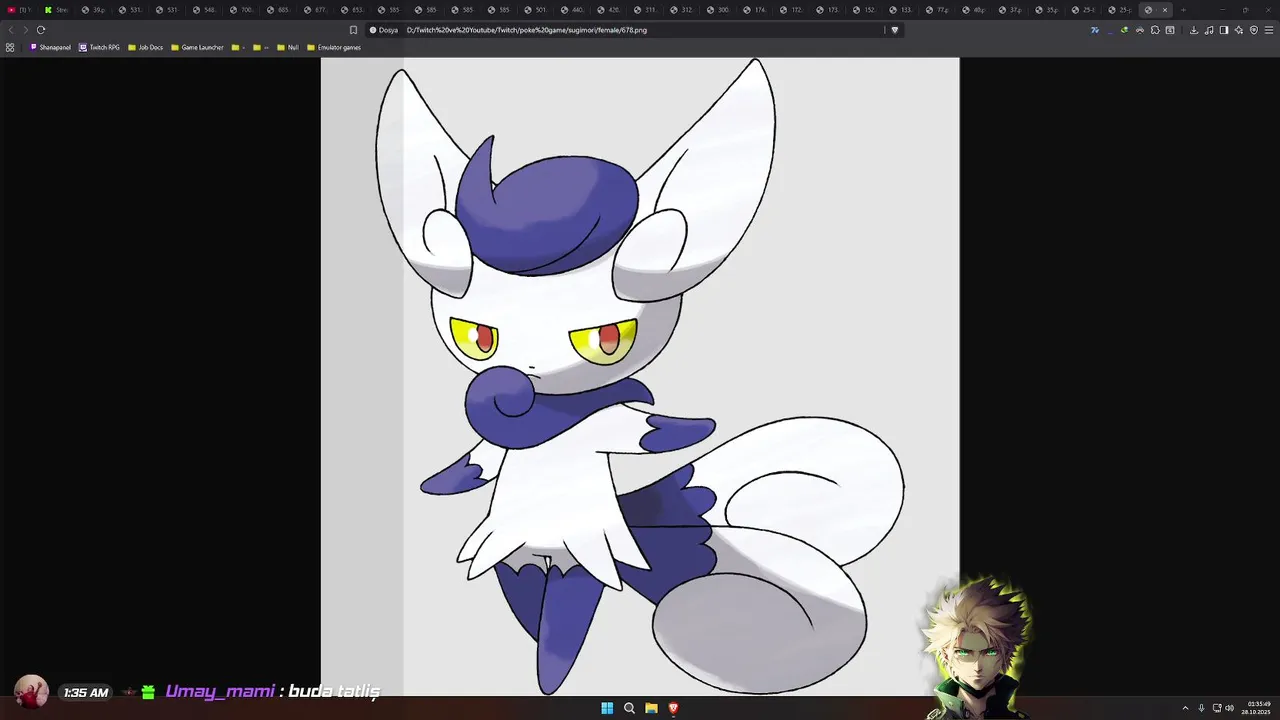Switch to the tab labeled 677
This screenshot has width=1280, height=720.
315,10
